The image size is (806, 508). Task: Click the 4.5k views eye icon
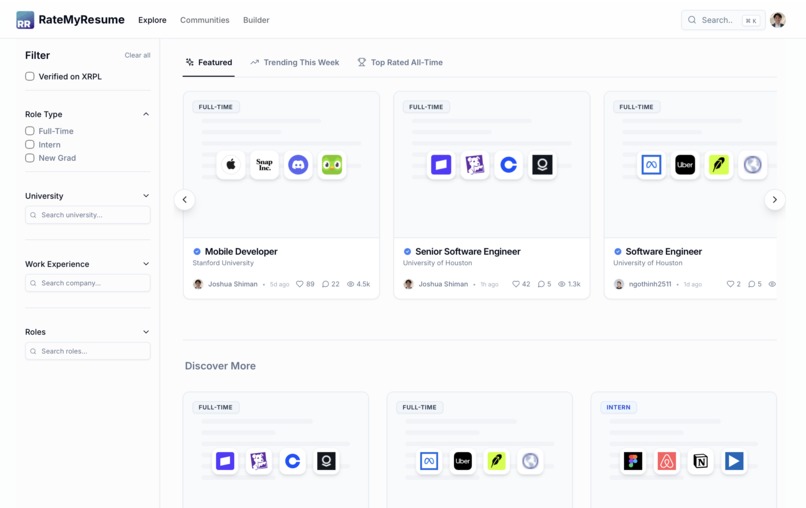(351, 284)
